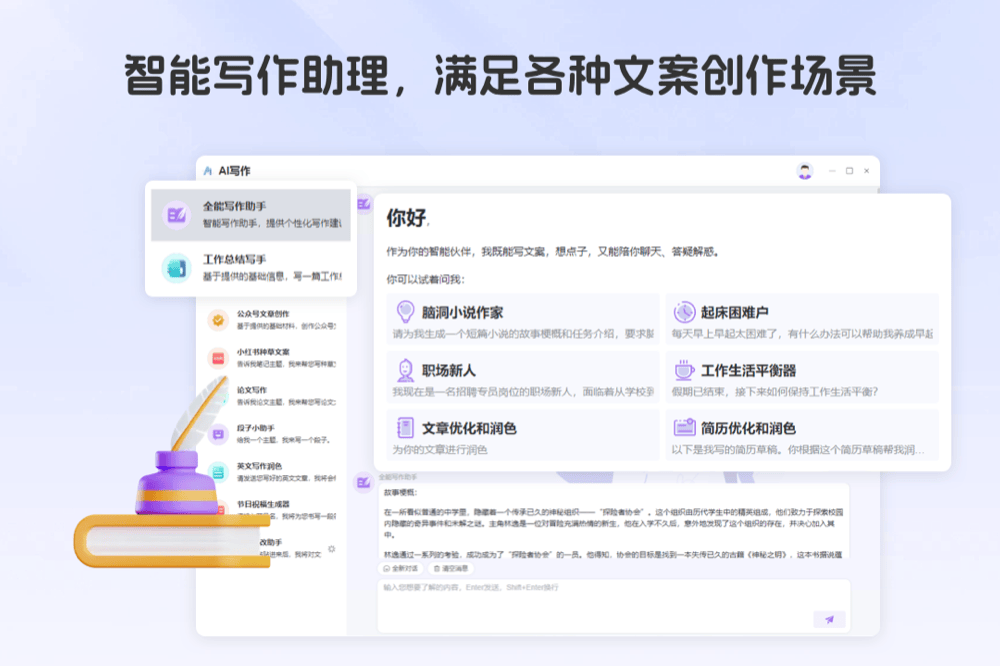Choose the 简历优化和润色 prompt card
Image resolution: width=1000 pixels, height=666 pixels.
[x=802, y=436]
